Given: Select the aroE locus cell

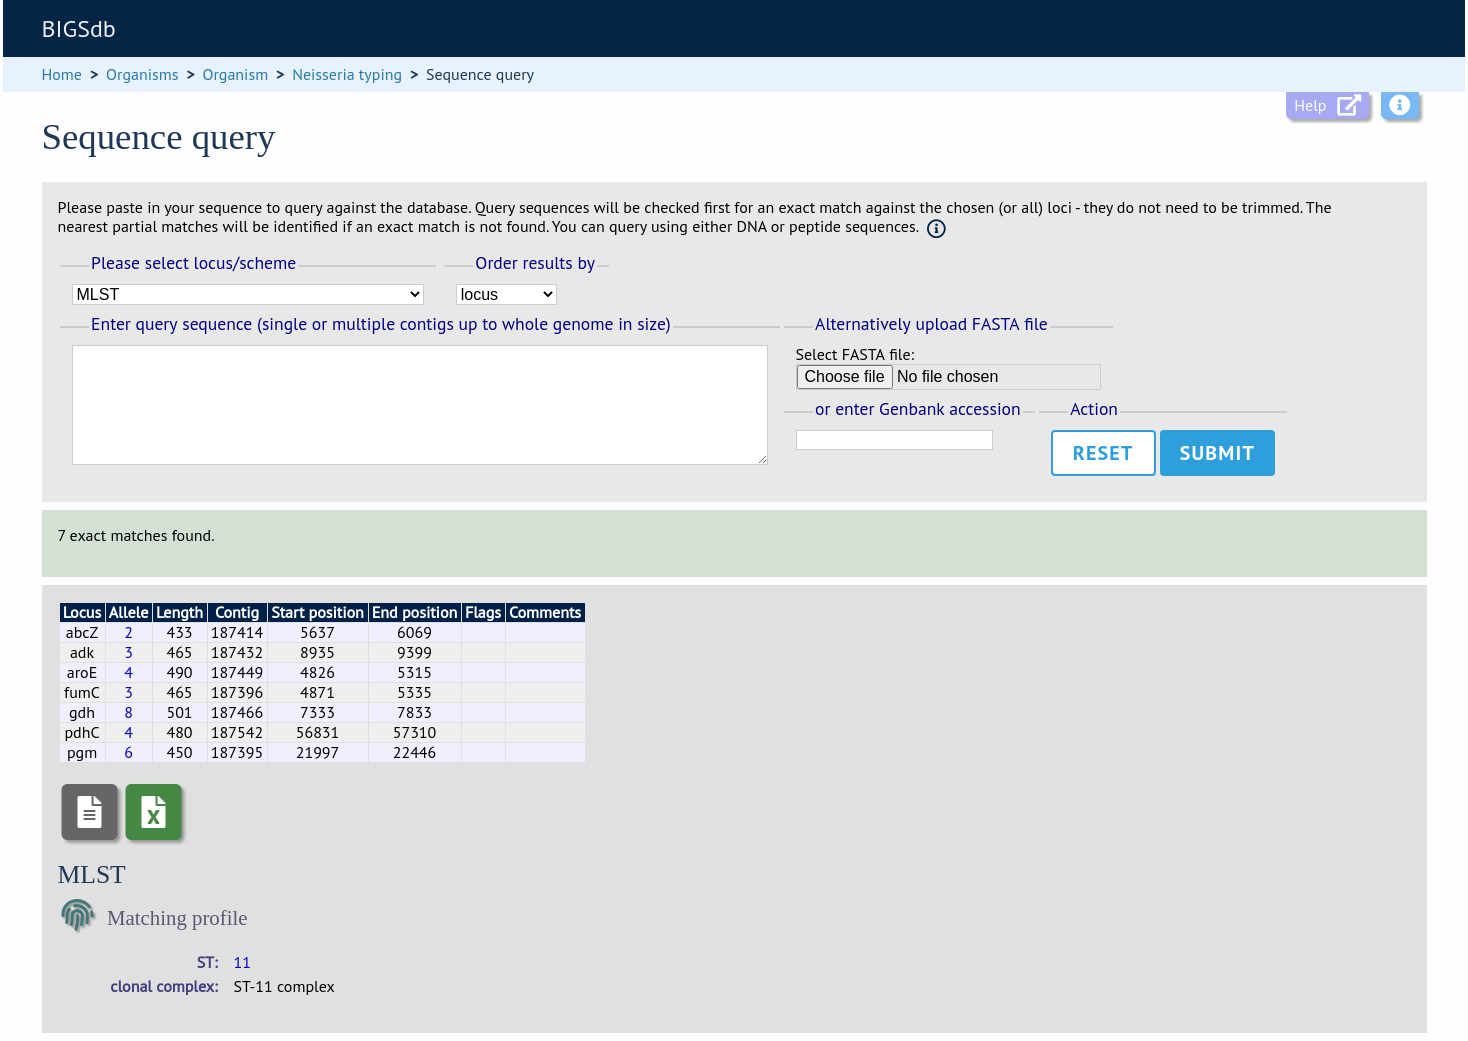Looking at the screenshot, I should [x=82, y=673].
